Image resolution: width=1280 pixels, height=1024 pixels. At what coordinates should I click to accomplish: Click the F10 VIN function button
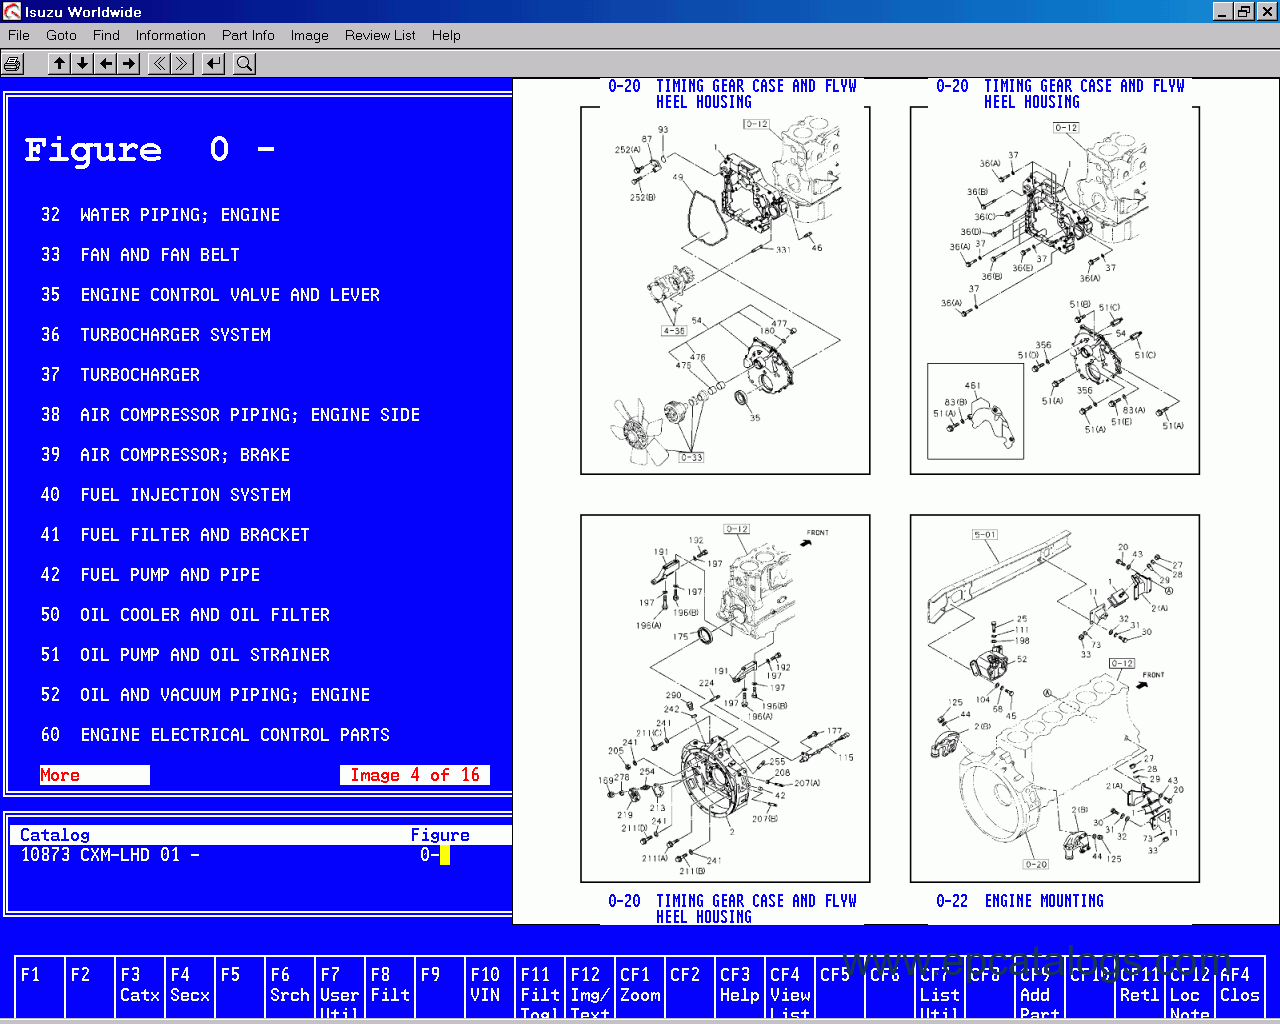pyautogui.click(x=490, y=985)
